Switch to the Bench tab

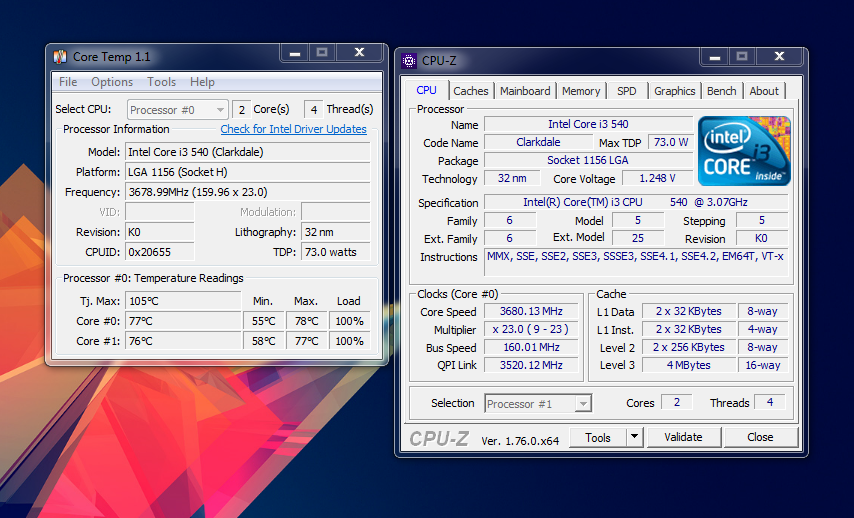(722, 91)
